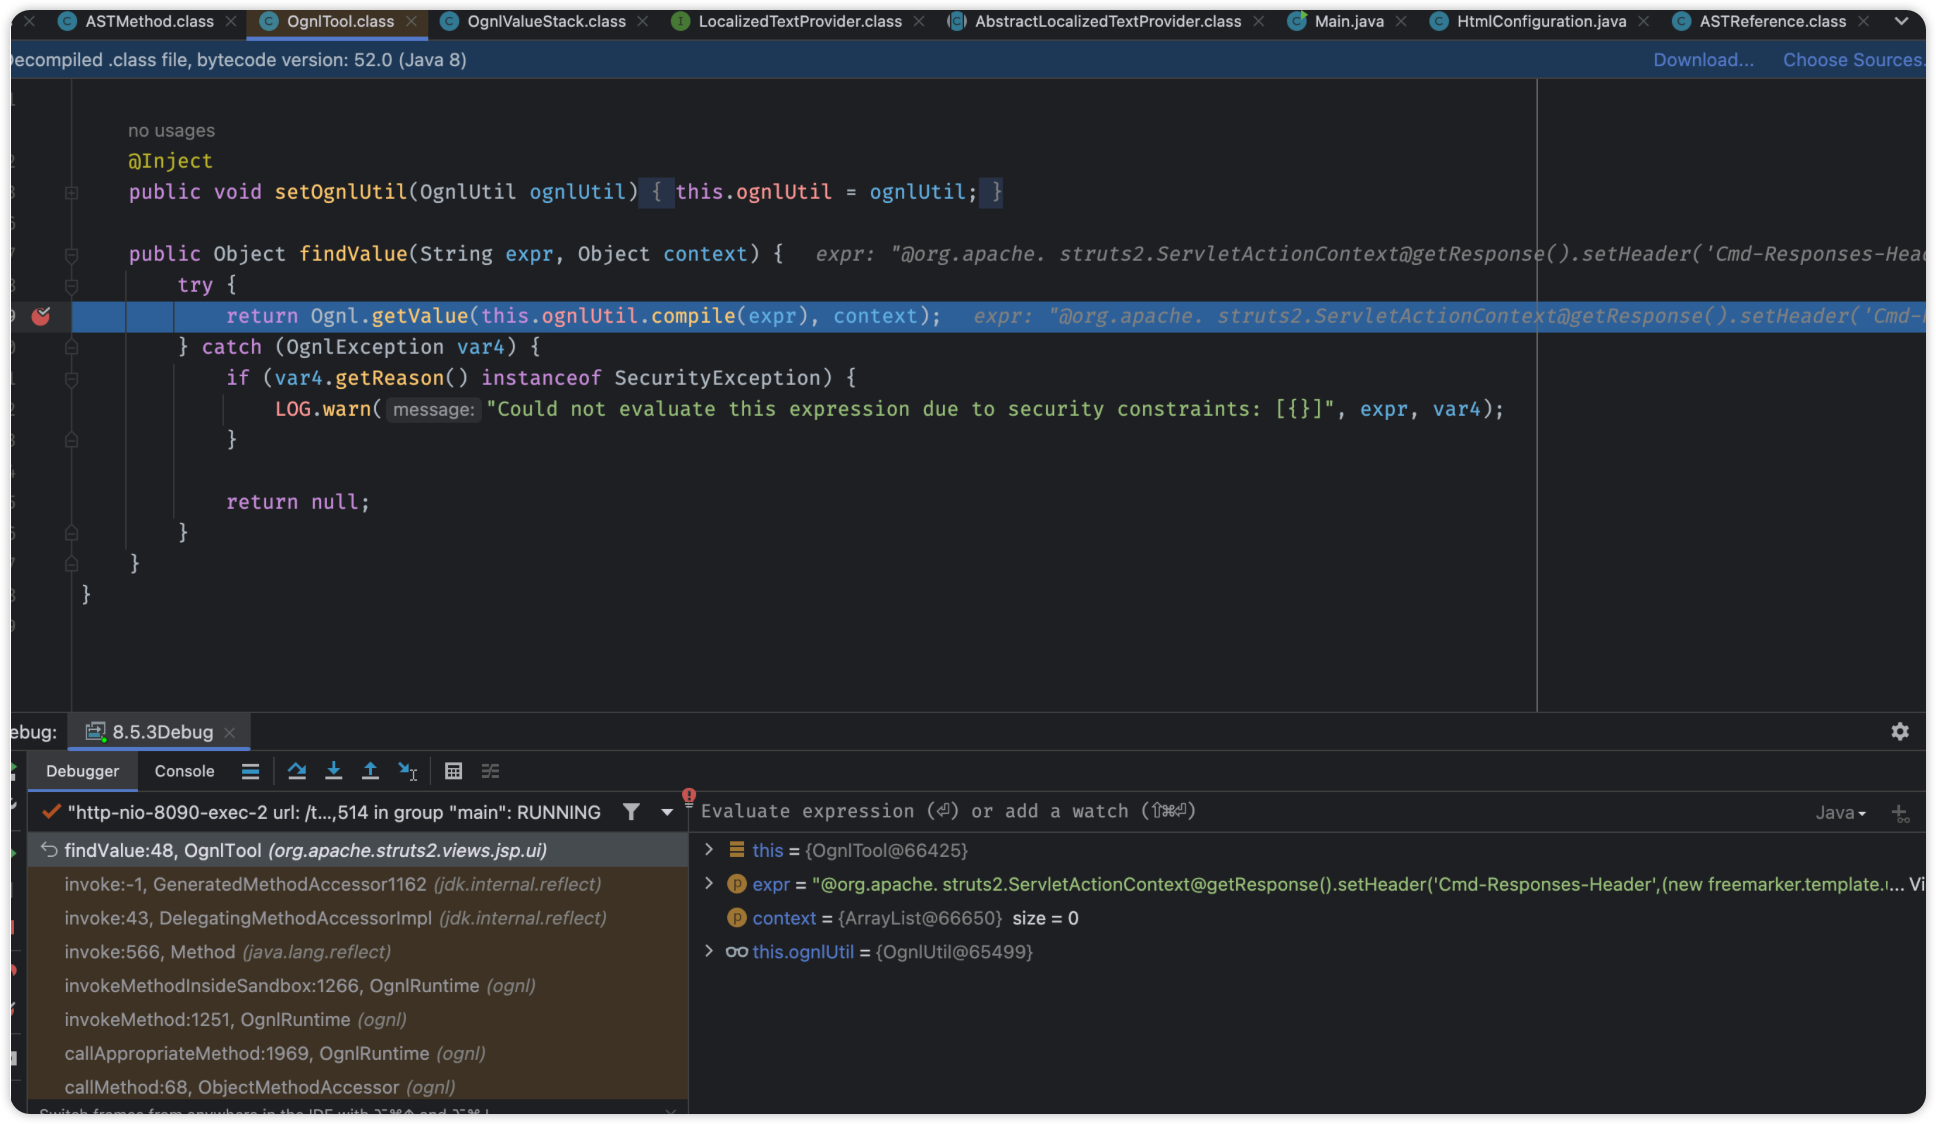This screenshot has width=1936, height=1124.
Task: Select the invoke:43, DelegatingMethodAccessorImpl frame
Action: click(357, 918)
